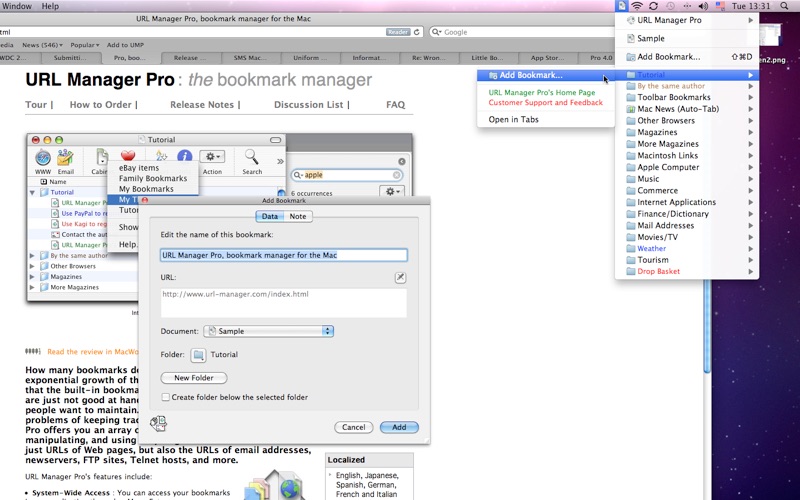Click the eyedropper icon next to URL
The width and height of the screenshot is (800, 500).
[x=401, y=277]
